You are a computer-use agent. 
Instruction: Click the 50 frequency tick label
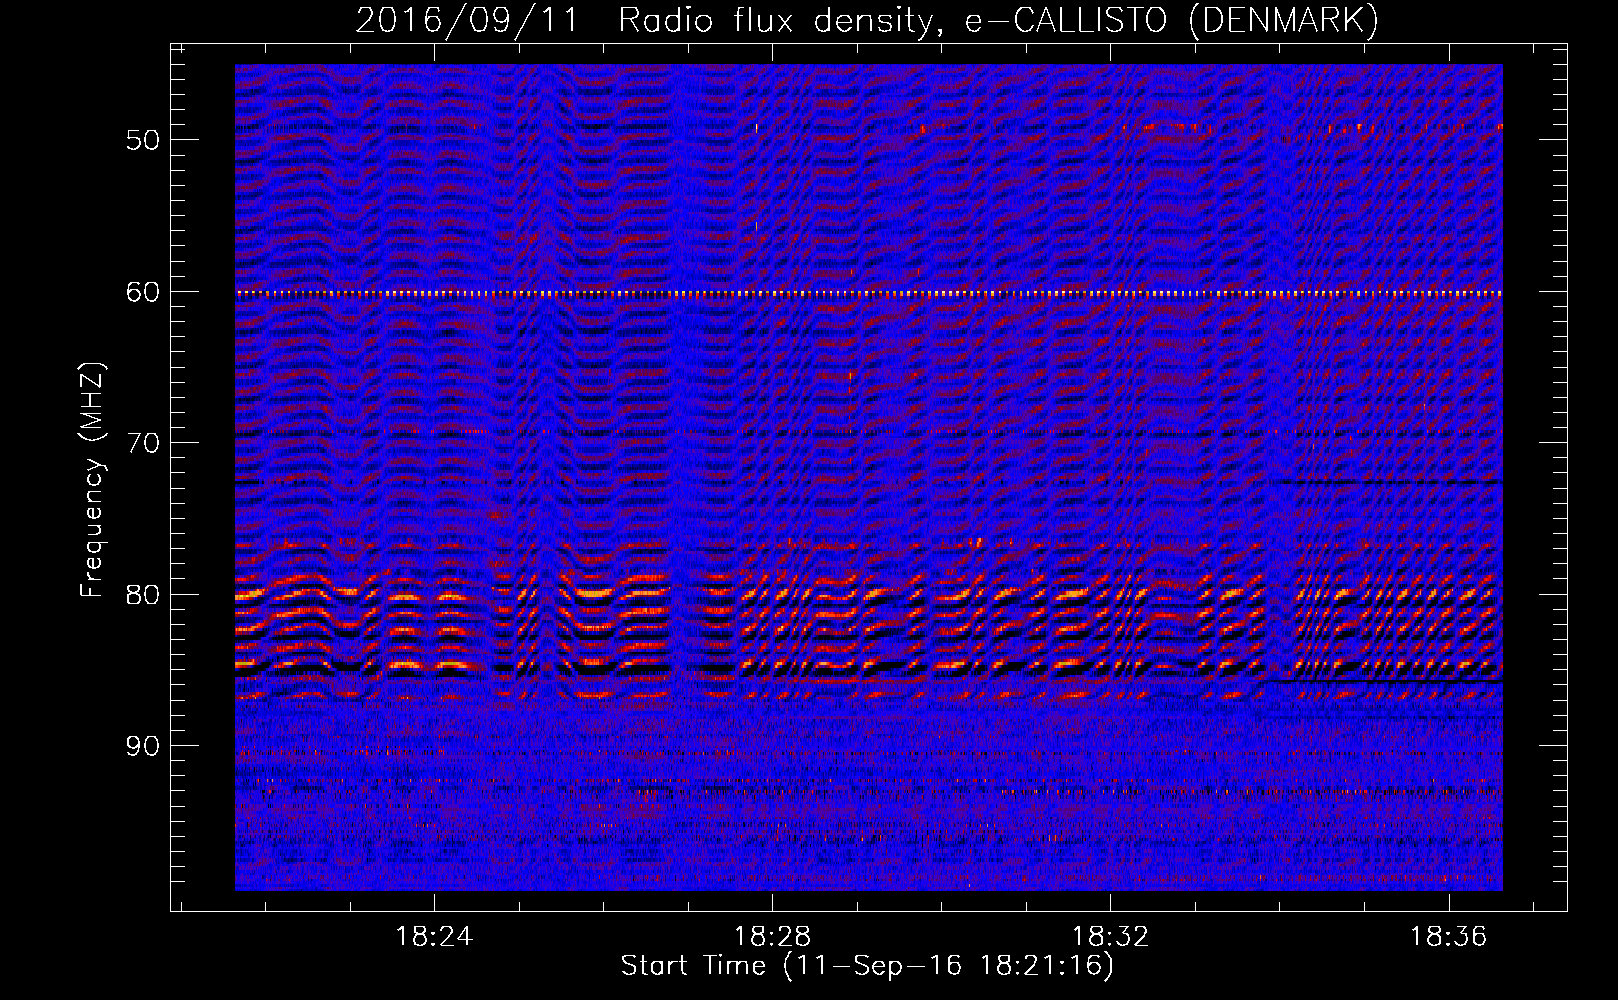[143, 139]
